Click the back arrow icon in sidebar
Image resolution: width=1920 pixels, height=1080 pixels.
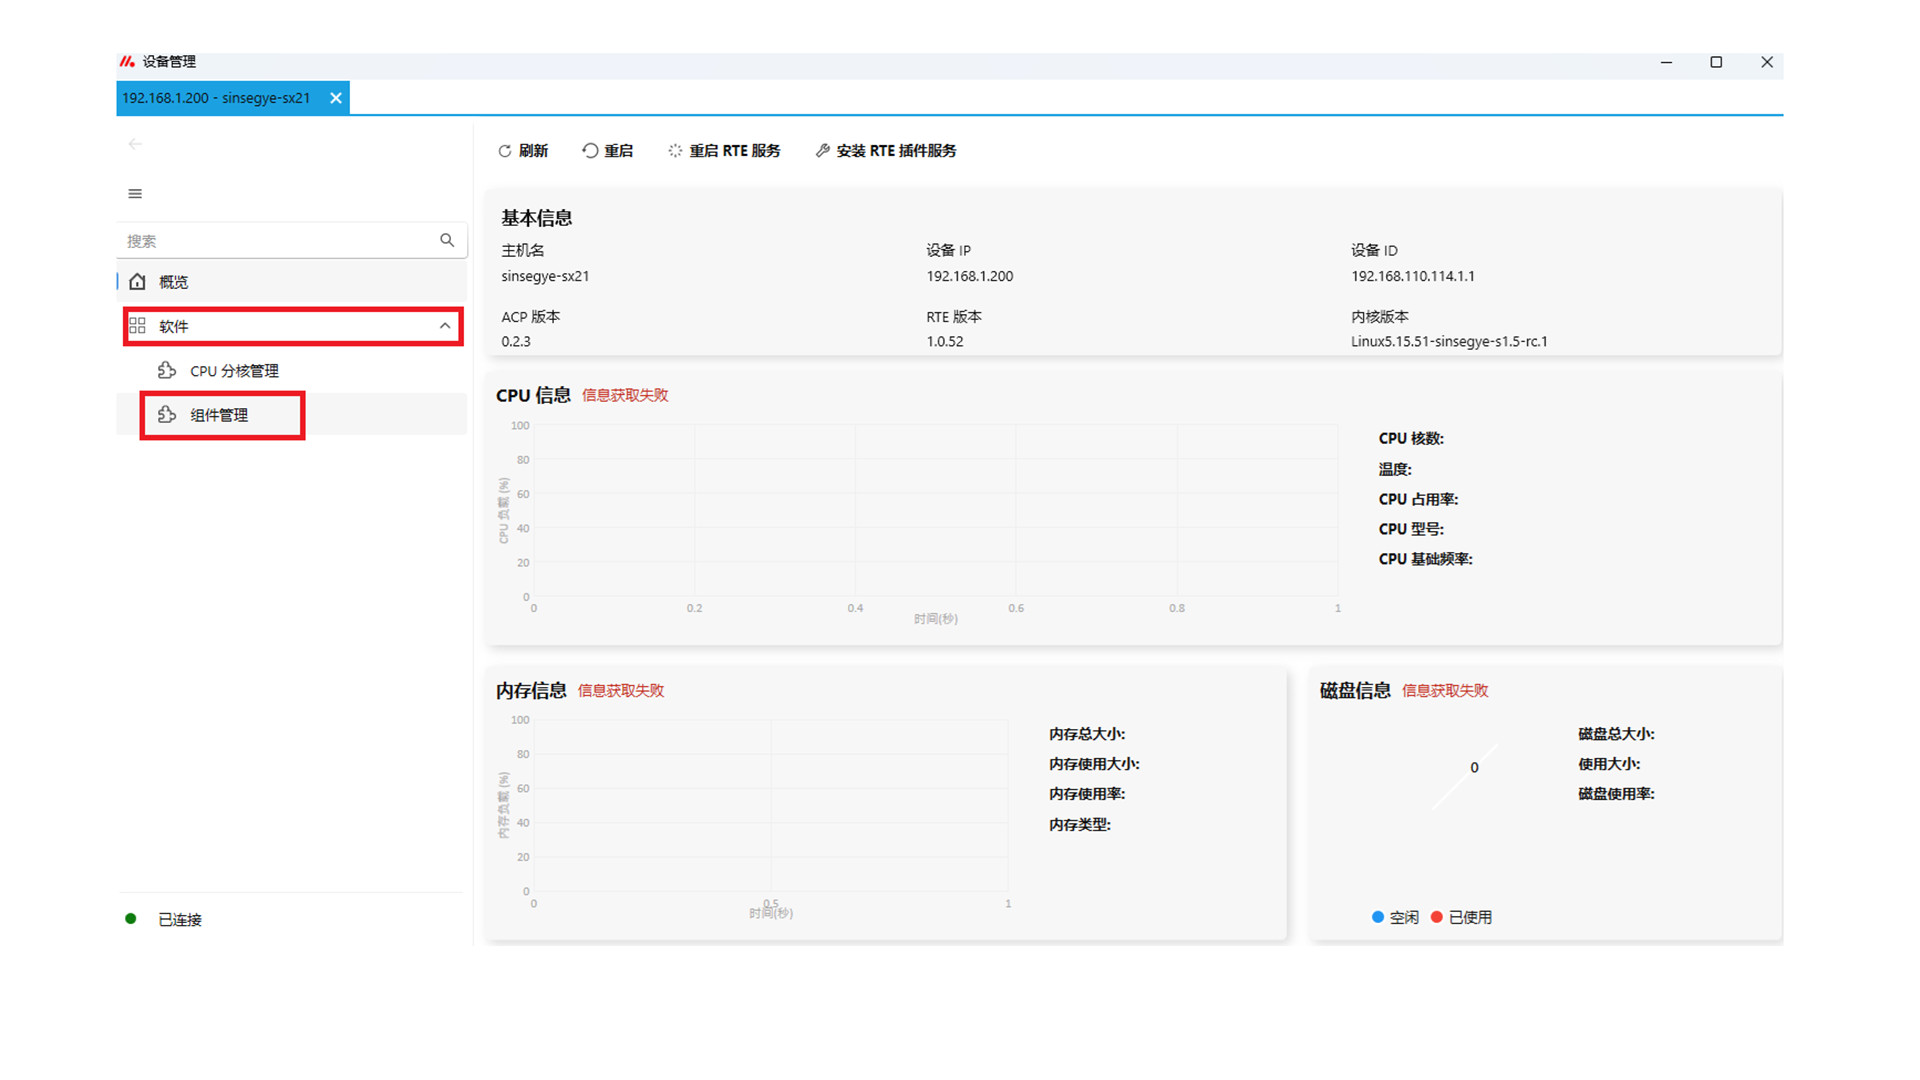pyautogui.click(x=135, y=144)
